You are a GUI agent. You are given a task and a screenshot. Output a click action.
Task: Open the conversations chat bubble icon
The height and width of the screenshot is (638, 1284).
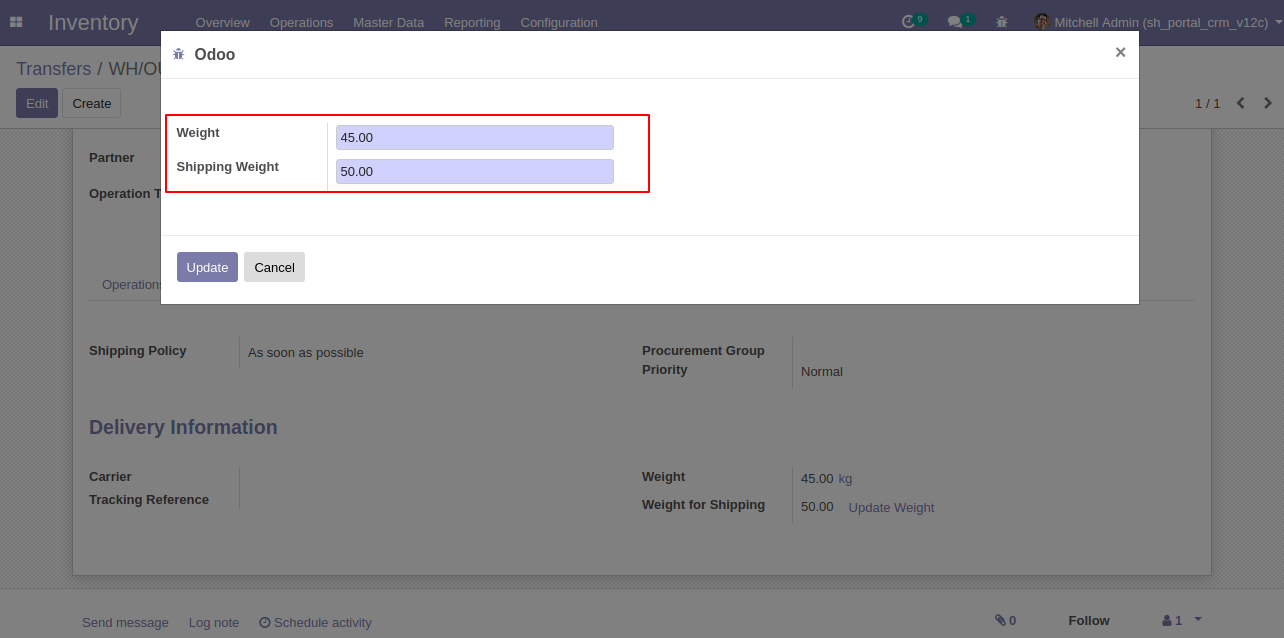point(955,22)
